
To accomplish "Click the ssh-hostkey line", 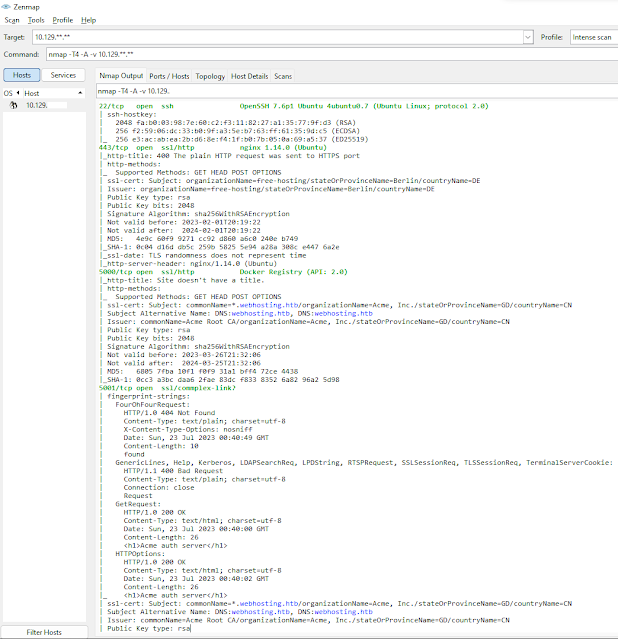I will point(132,115).
